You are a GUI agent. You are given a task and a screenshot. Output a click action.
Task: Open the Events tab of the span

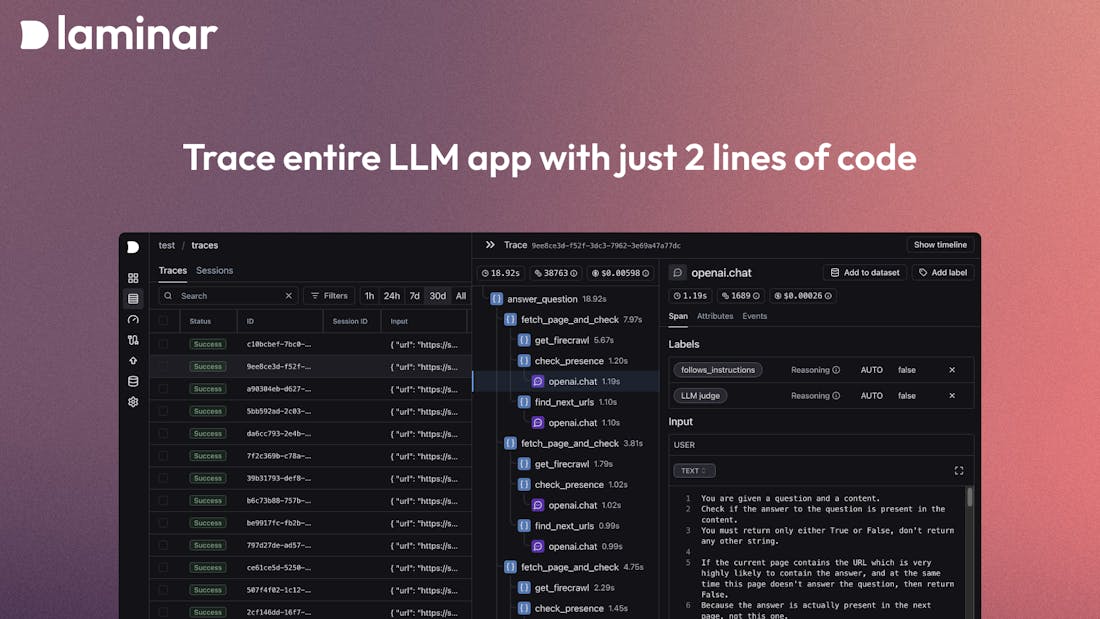click(755, 317)
